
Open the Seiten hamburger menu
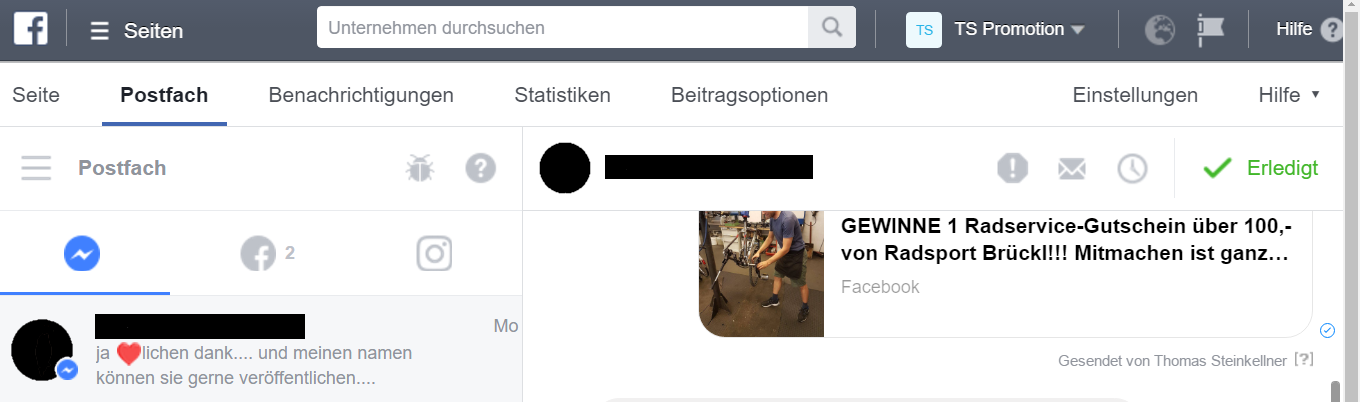137,31
